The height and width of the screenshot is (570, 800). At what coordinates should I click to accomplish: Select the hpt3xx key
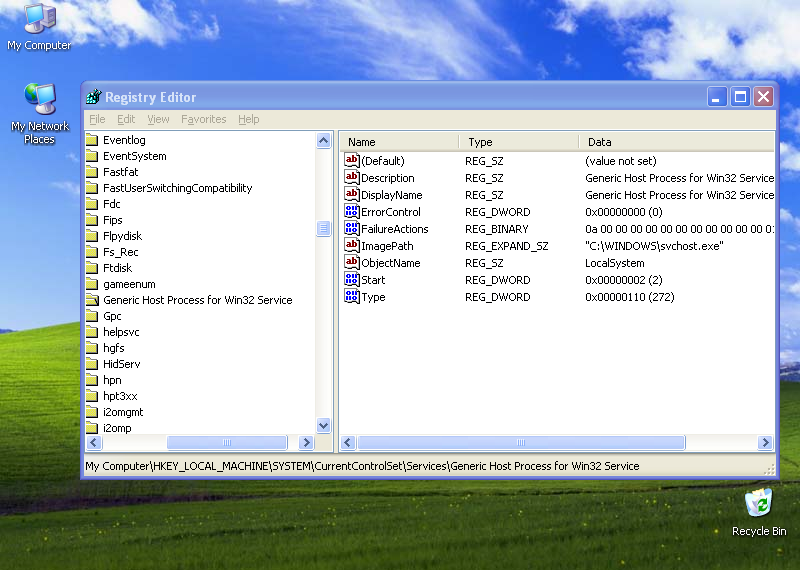(120, 396)
